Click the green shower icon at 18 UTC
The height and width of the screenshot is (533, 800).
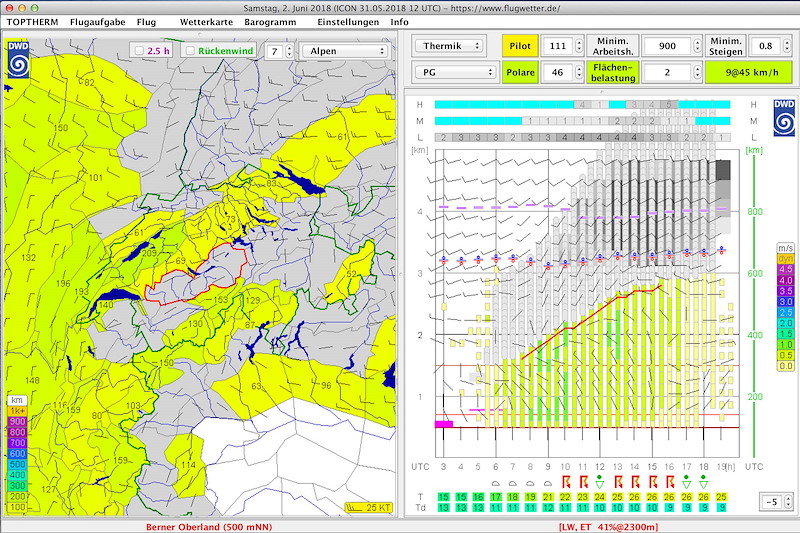[704, 481]
